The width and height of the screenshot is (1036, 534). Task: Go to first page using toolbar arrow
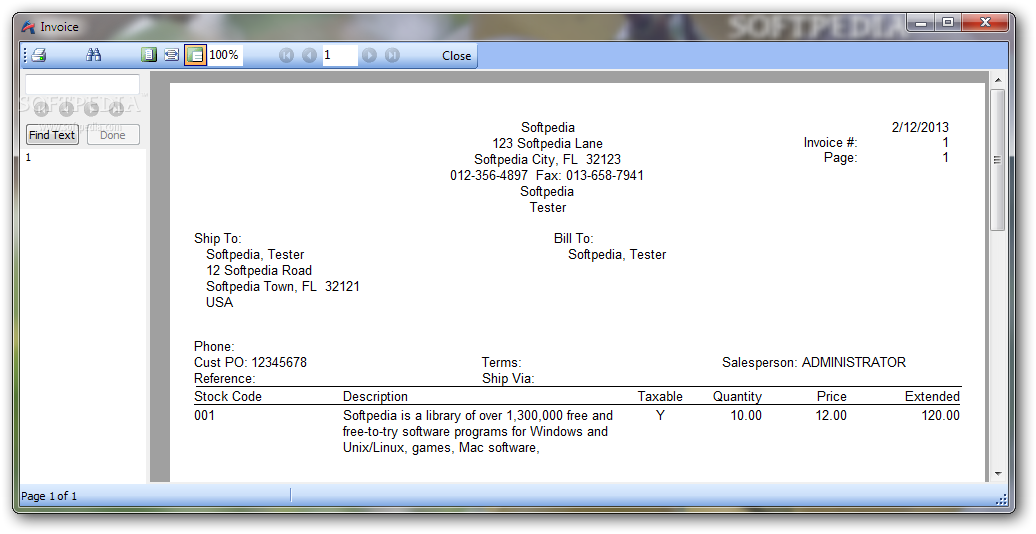(286, 56)
